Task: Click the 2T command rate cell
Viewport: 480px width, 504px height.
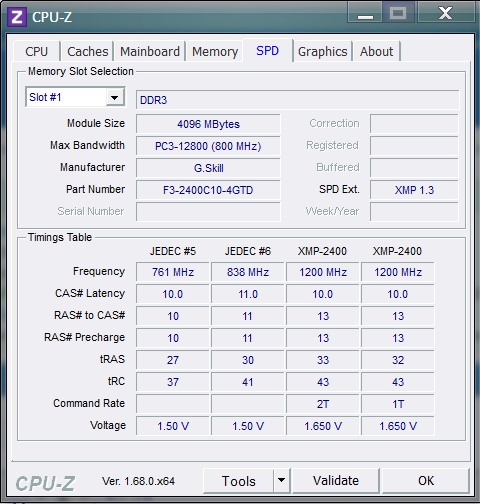Action: 323,404
